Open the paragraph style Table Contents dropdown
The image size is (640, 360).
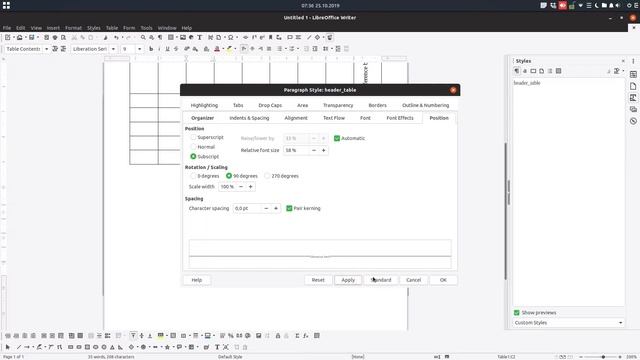coord(47,49)
